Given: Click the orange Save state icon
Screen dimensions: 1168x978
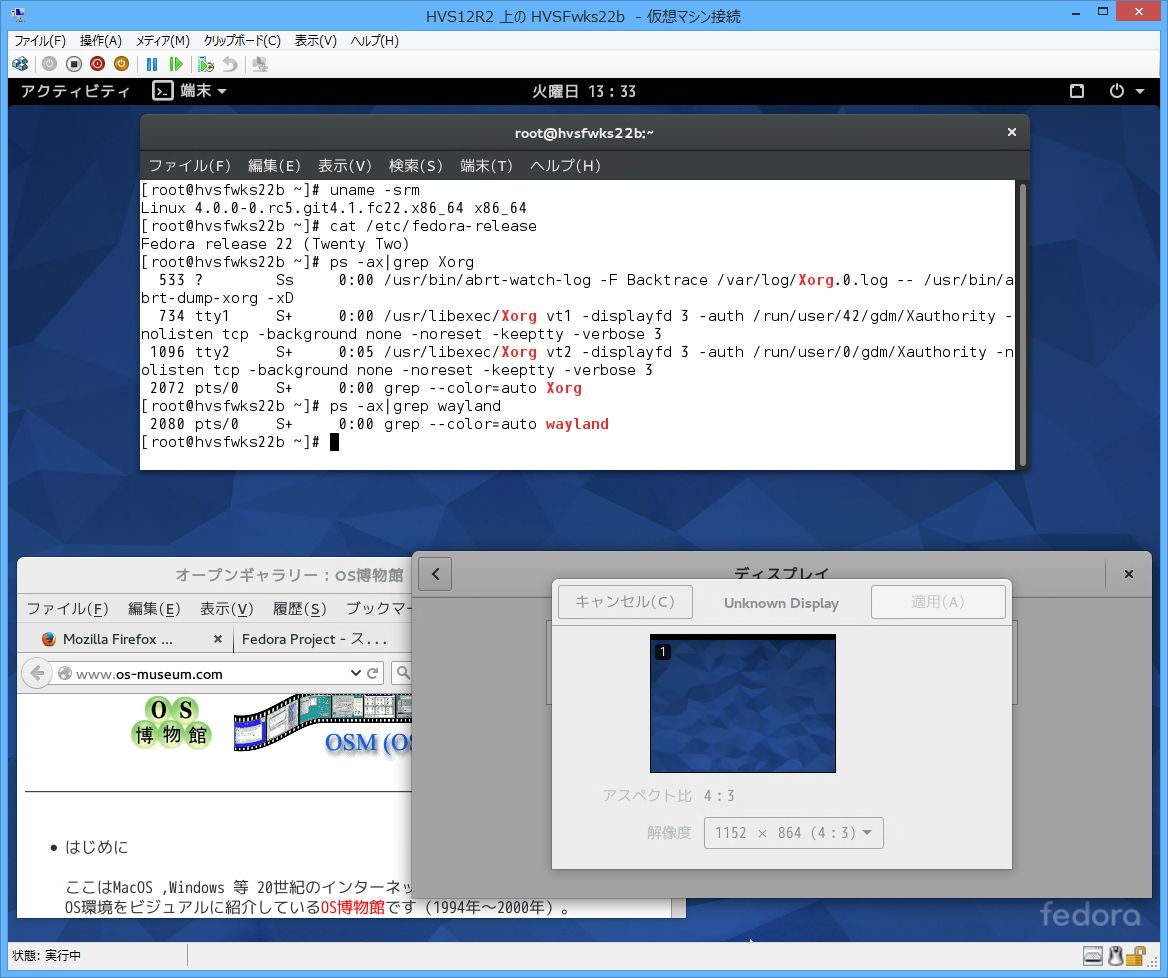Looking at the screenshot, I should pos(121,64).
